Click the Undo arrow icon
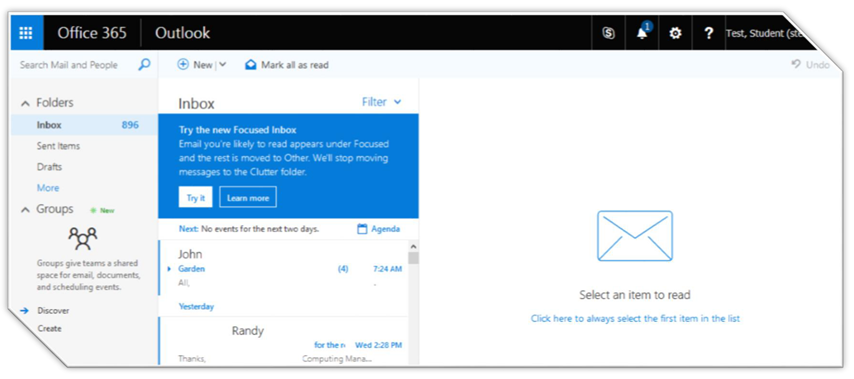854x379 pixels. (796, 65)
